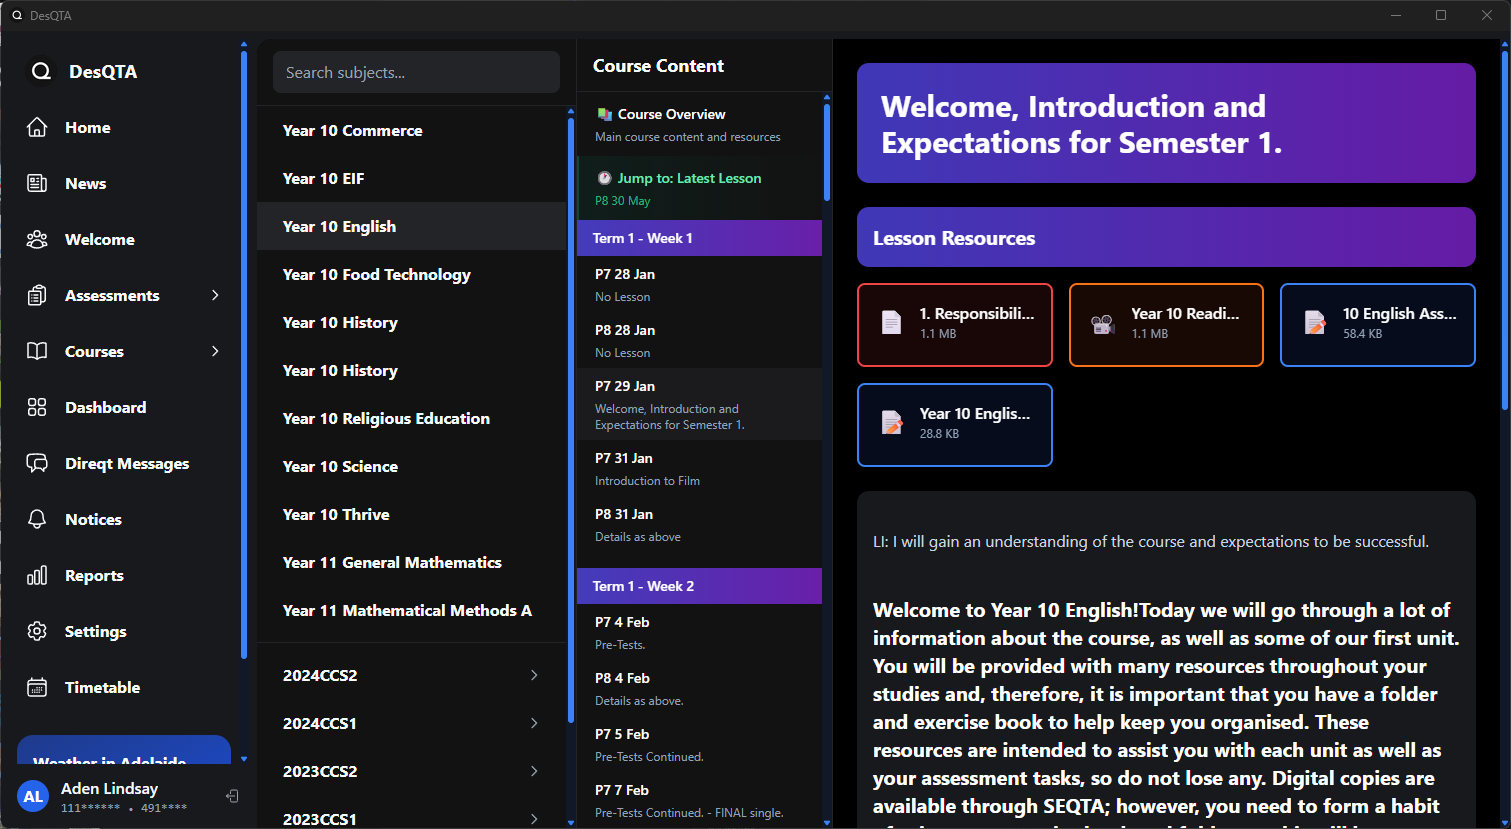Expand the Assessments submenu chevron
This screenshot has width=1511, height=829.
(215, 295)
